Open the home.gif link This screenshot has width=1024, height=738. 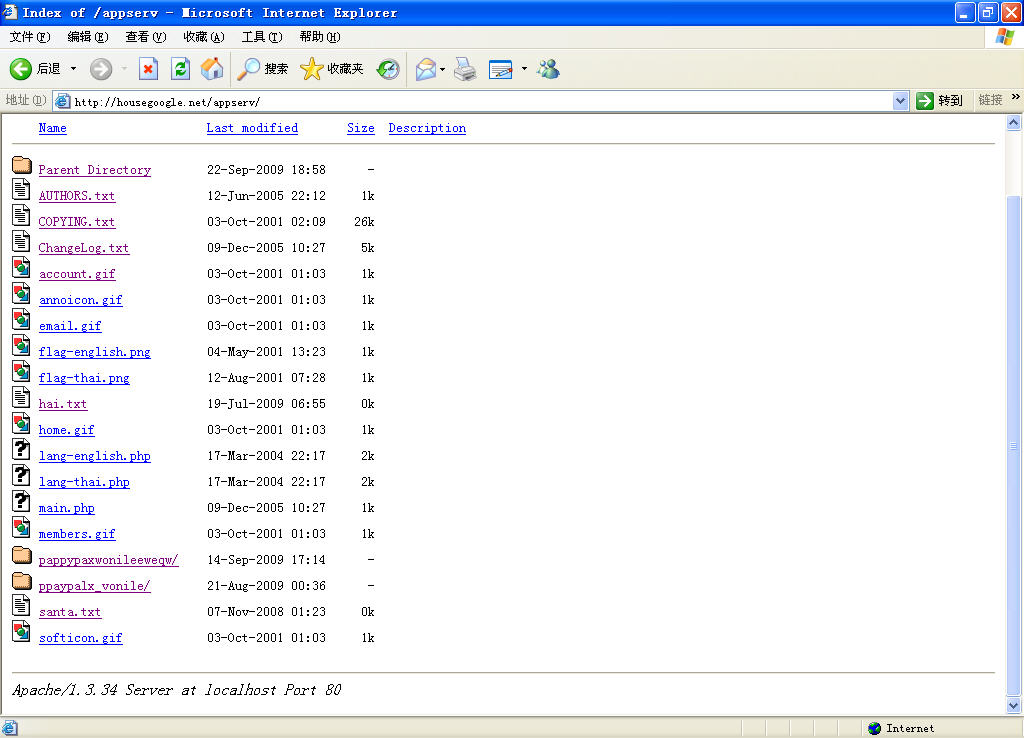(66, 430)
